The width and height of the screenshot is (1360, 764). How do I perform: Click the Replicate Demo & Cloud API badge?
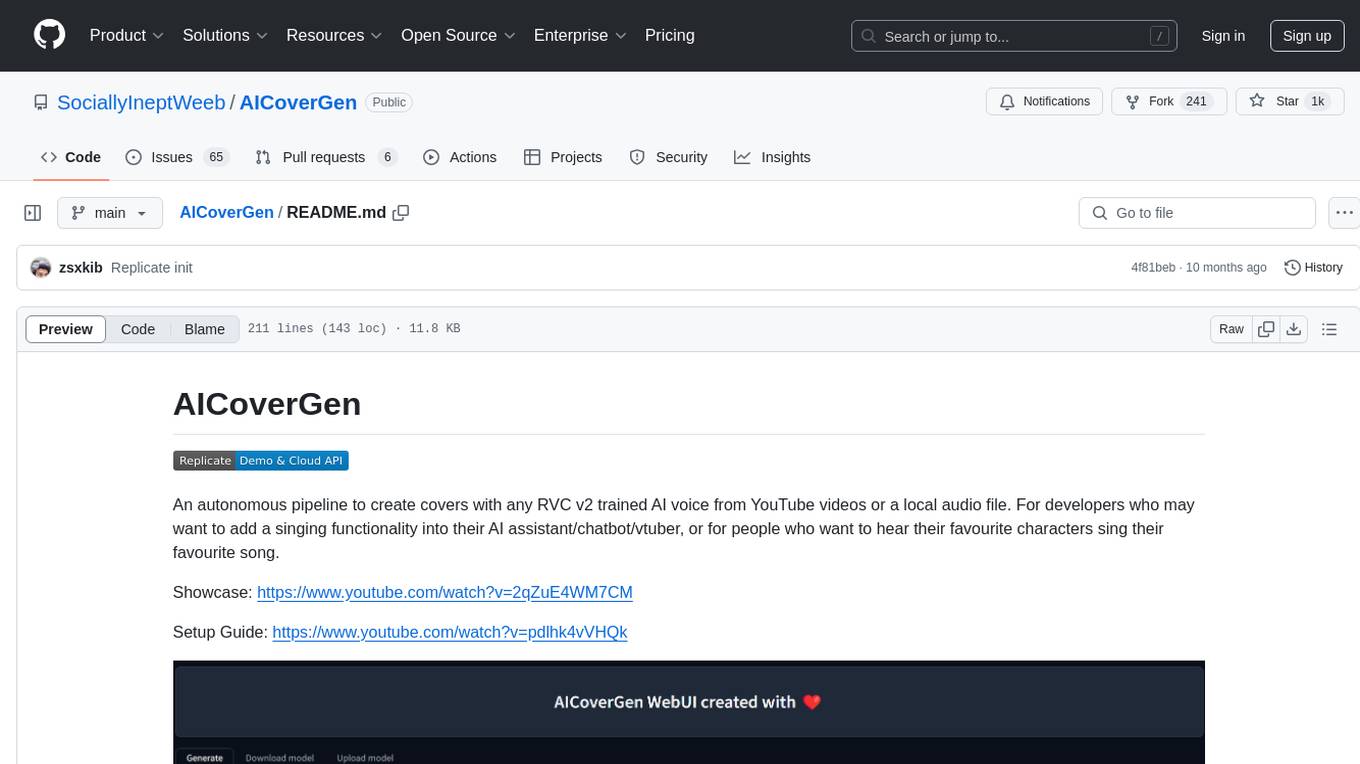pos(261,461)
